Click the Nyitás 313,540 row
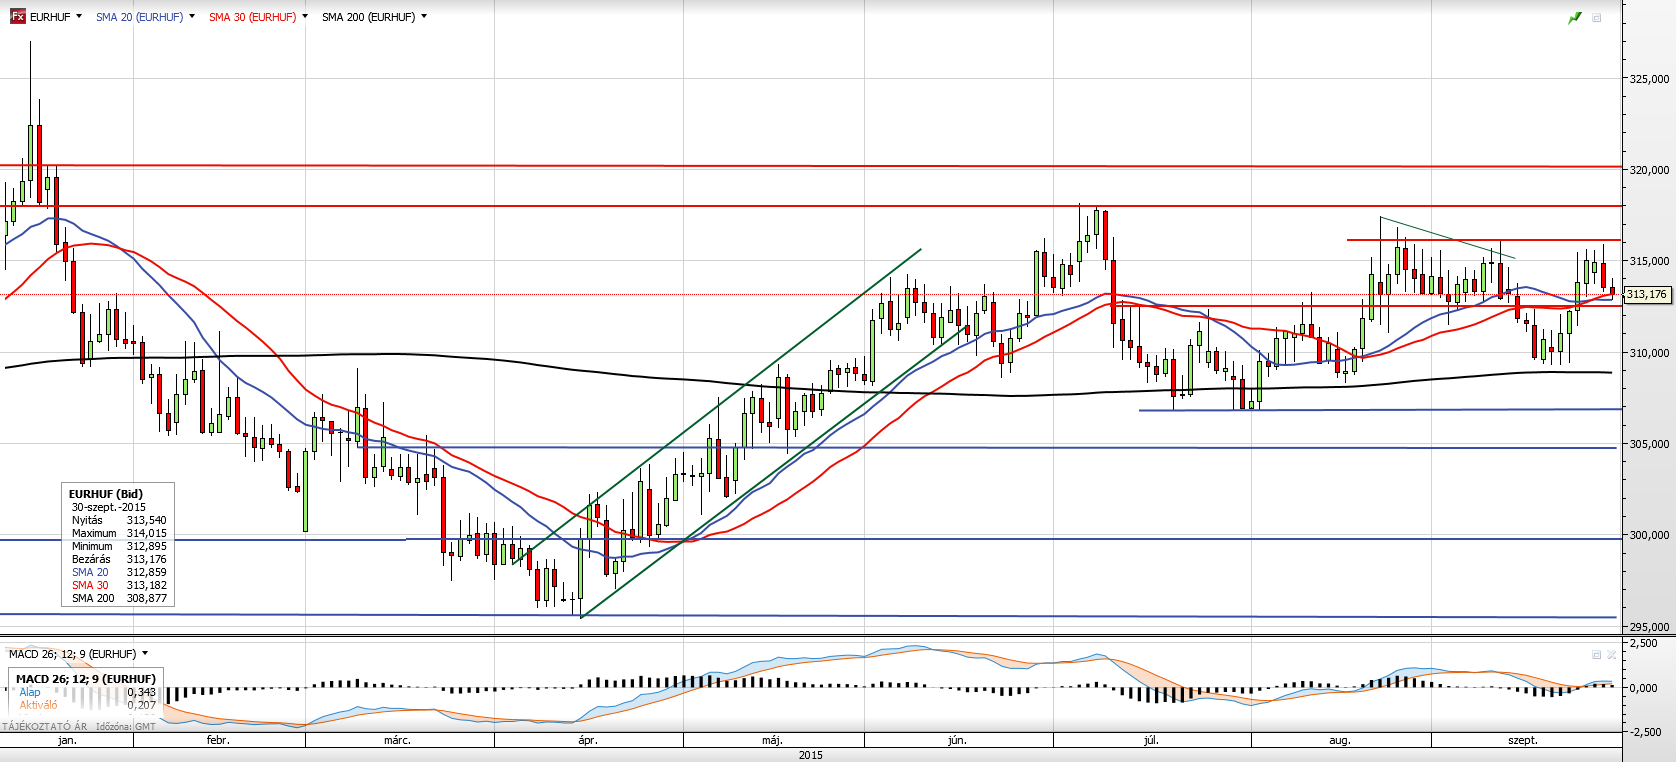The height and width of the screenshot is (762, 1676). (x=119, y=520)
